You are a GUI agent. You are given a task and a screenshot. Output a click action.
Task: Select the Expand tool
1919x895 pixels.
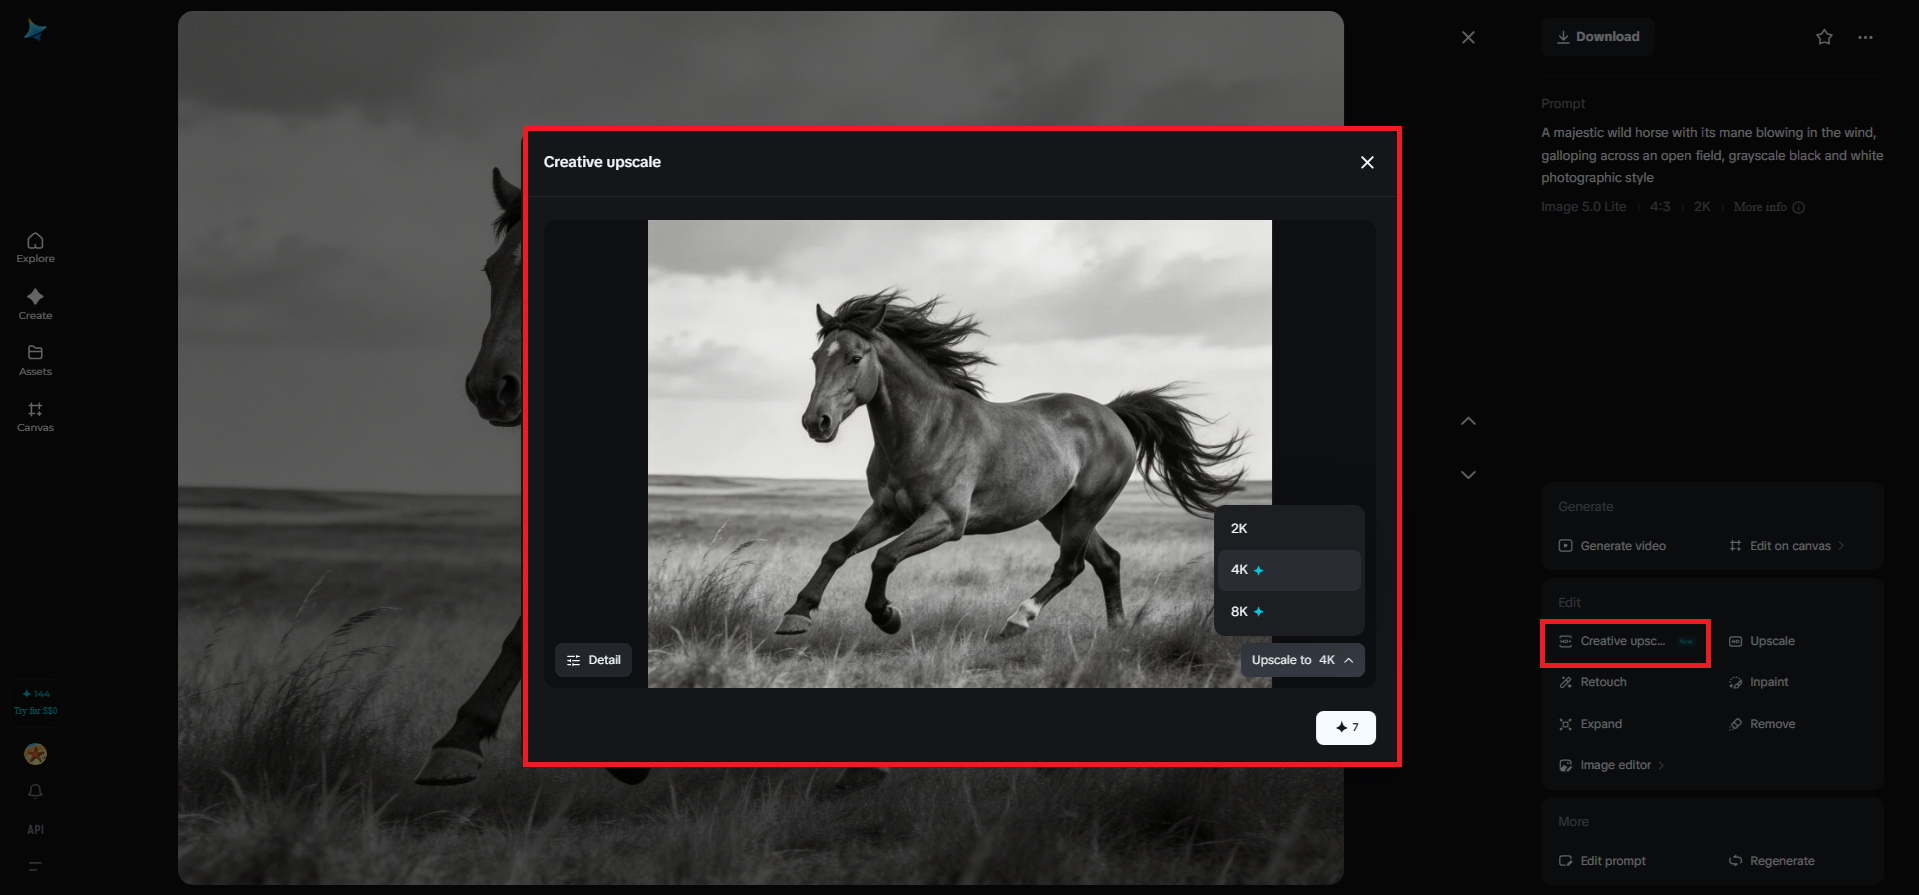coord(1590,724)
